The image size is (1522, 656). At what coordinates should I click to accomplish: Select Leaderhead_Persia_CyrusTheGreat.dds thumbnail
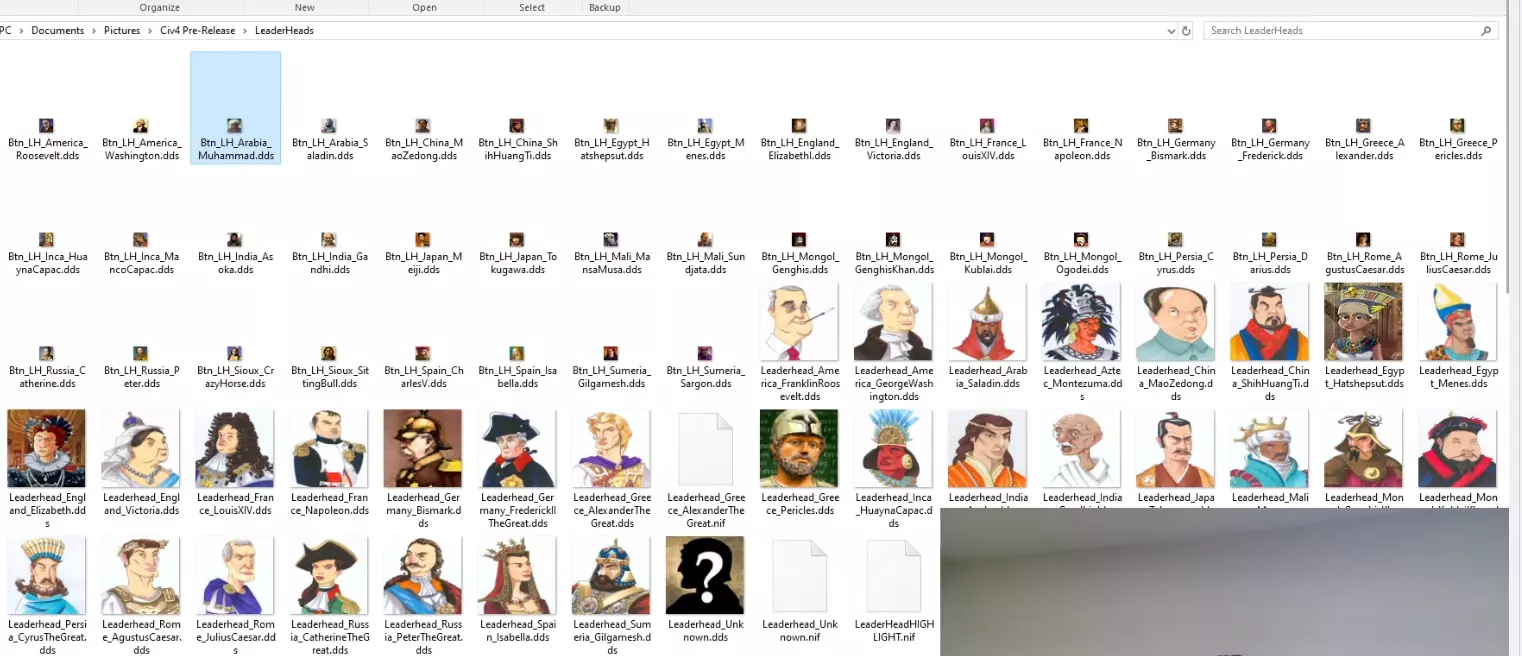[x=46, y=576]
